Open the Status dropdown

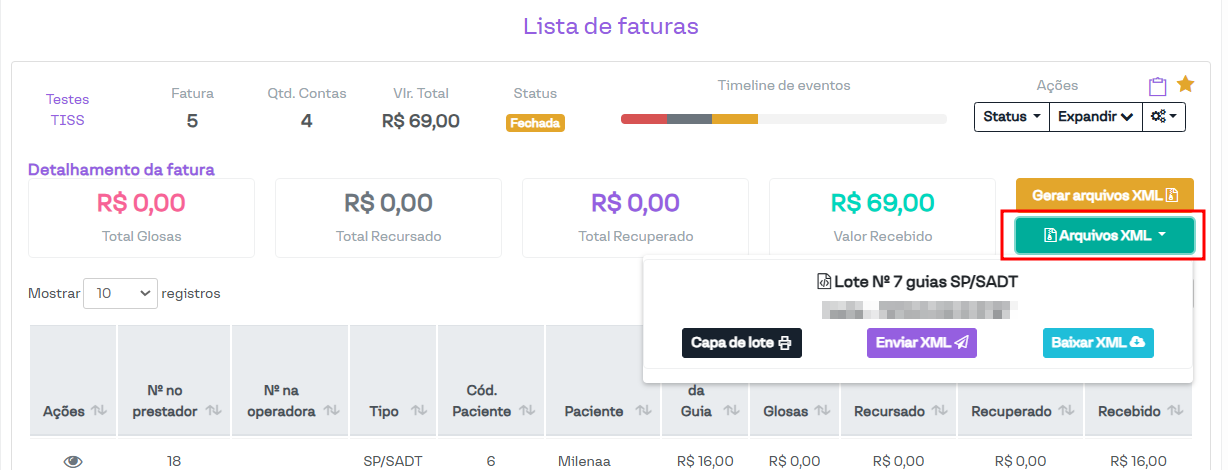coord(1011,117)
